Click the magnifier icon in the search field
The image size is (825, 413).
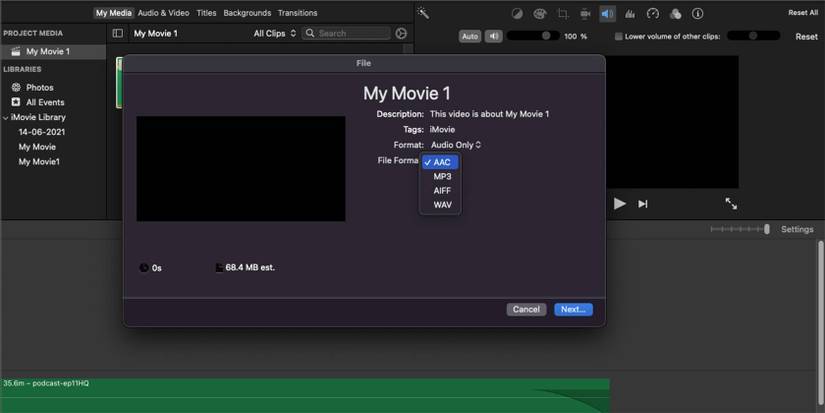[310, 33]
